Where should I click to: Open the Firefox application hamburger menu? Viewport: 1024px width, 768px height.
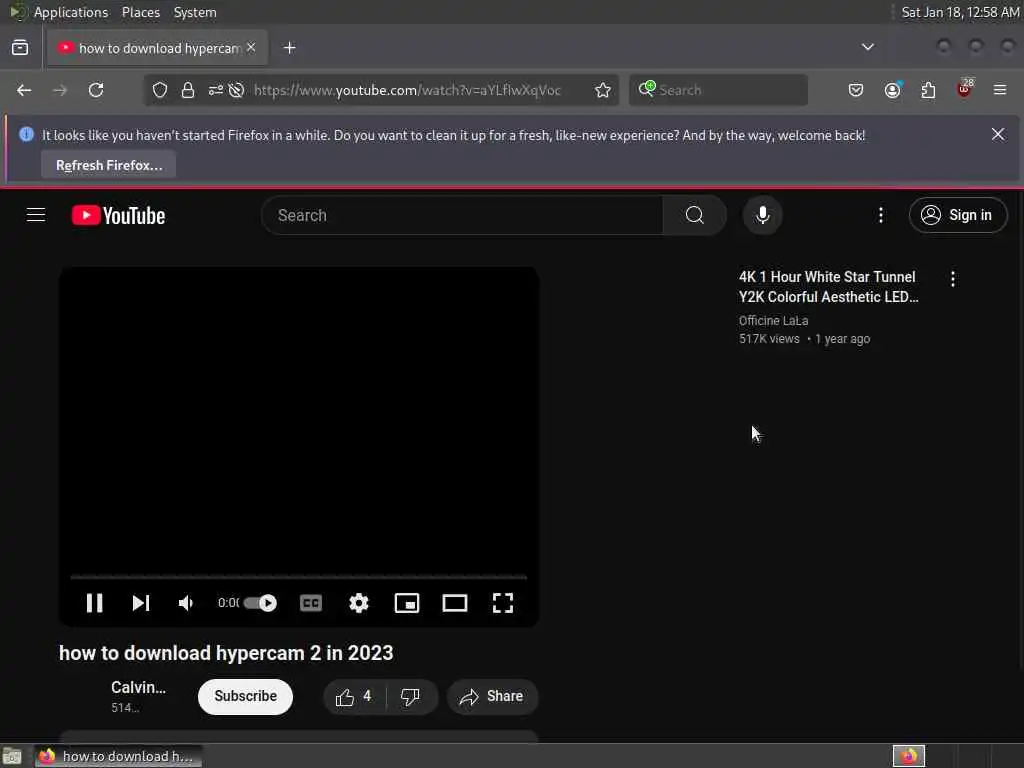tap(1000, 90)
